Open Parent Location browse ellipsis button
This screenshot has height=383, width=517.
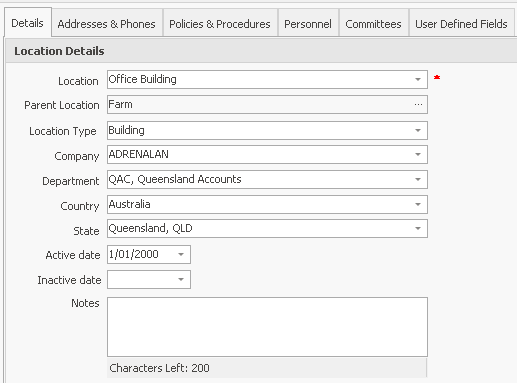(418, 104)
